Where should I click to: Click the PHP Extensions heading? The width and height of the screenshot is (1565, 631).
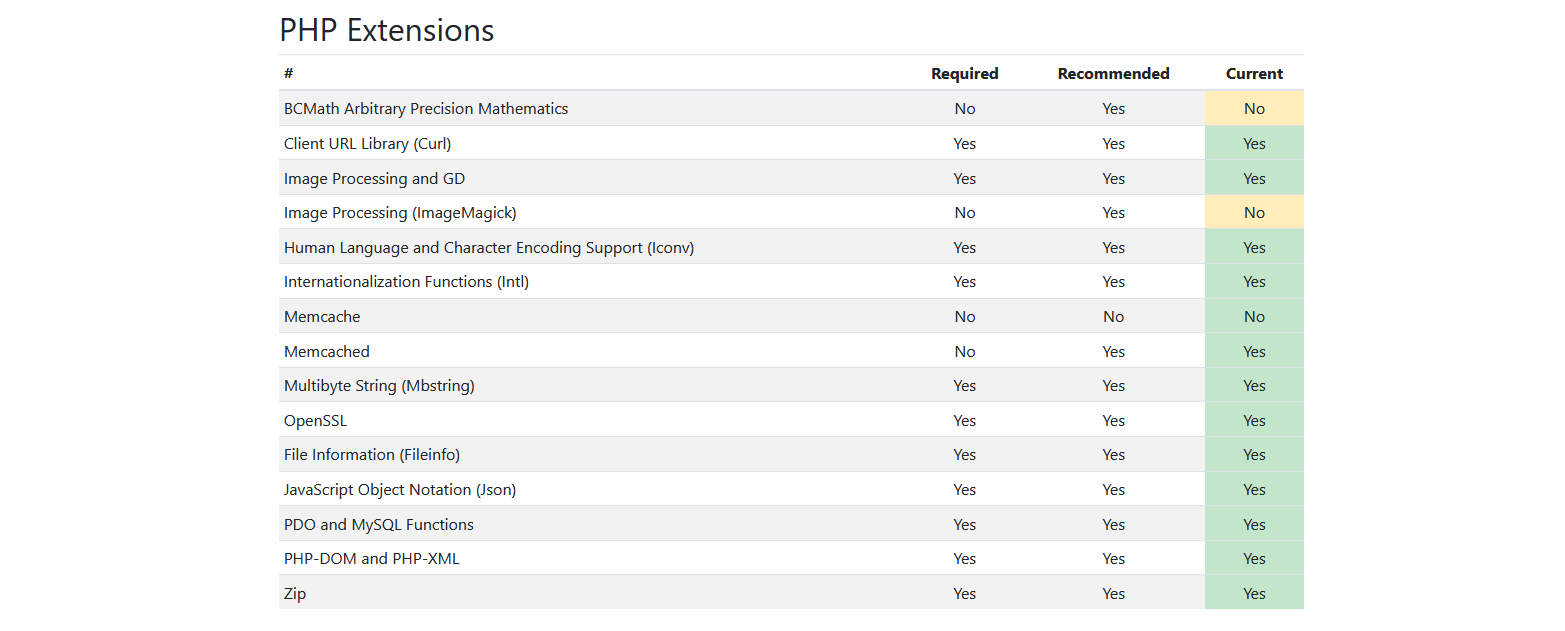point(387,29)
